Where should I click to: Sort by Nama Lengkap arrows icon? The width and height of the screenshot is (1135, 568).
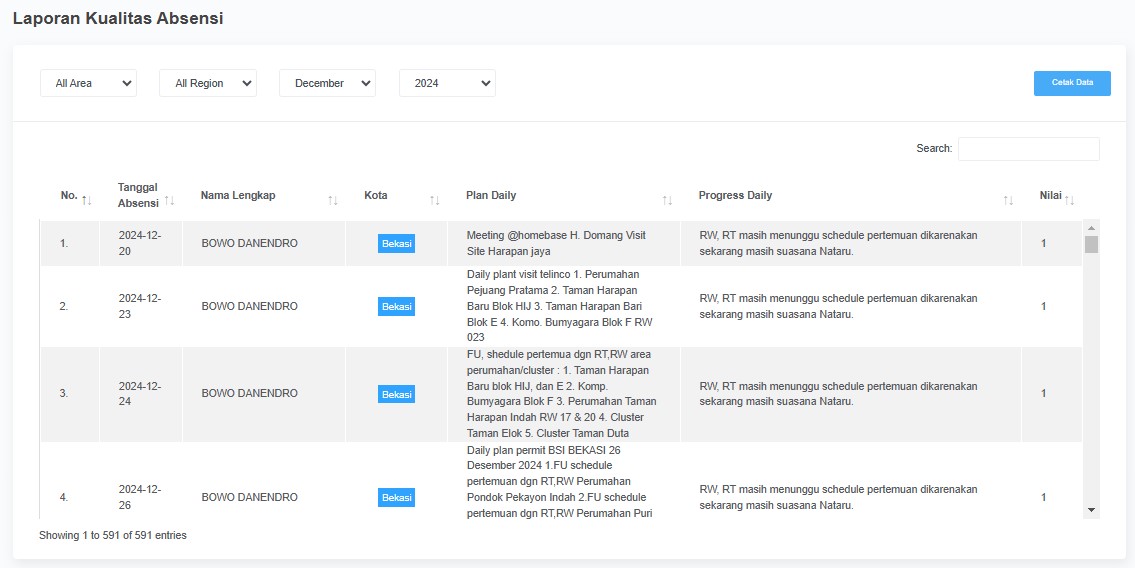click(332, 201)
